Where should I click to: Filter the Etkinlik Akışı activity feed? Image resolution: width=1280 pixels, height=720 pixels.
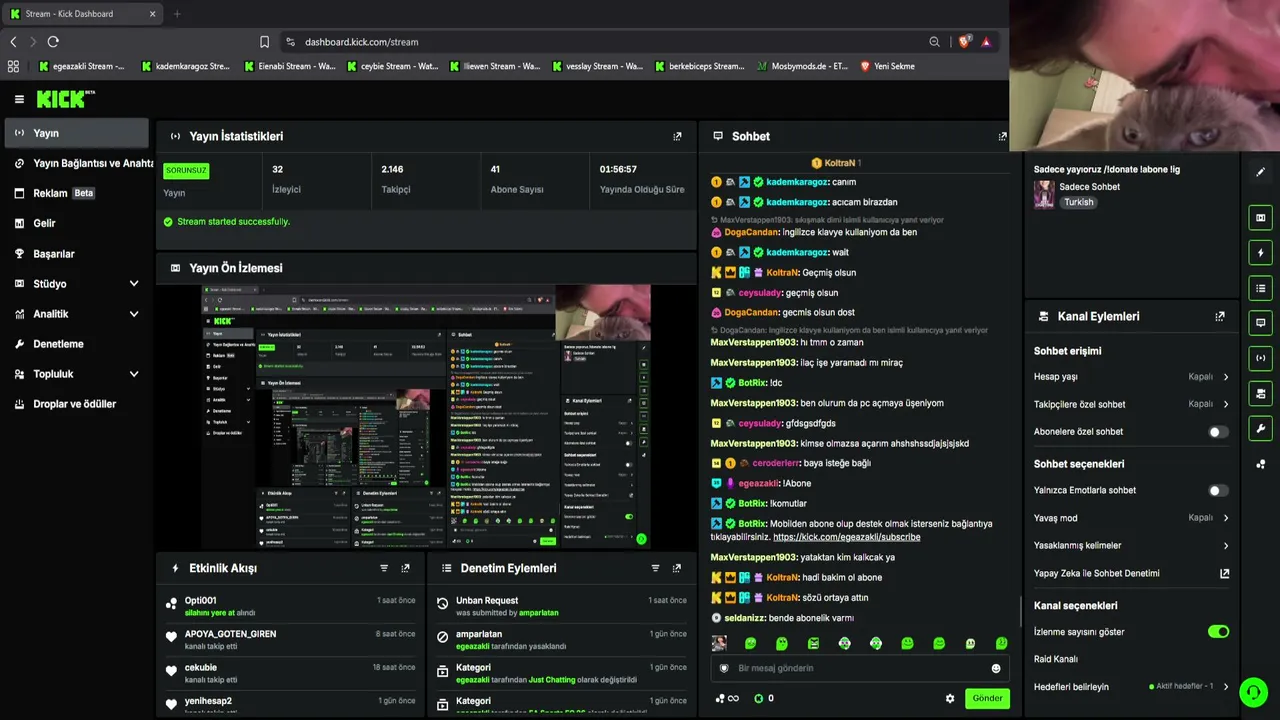[x=383, y=568]
